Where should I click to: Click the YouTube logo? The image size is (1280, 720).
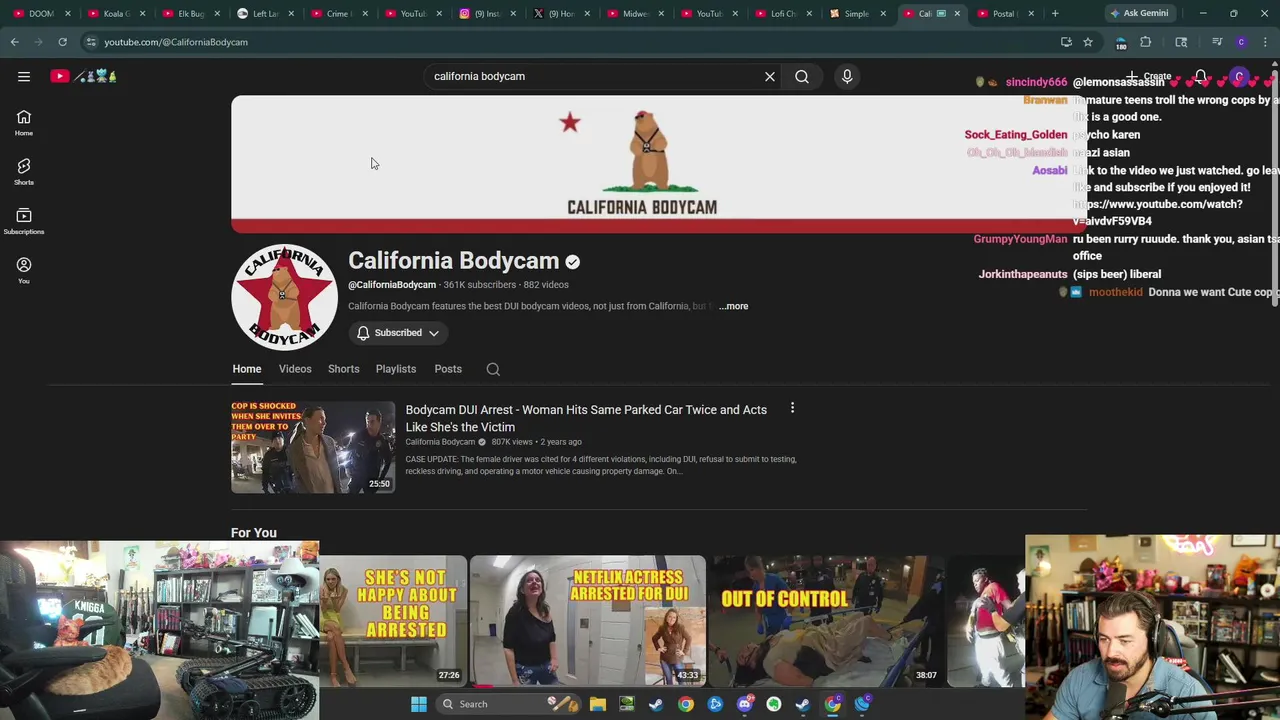tap(84, 76)
